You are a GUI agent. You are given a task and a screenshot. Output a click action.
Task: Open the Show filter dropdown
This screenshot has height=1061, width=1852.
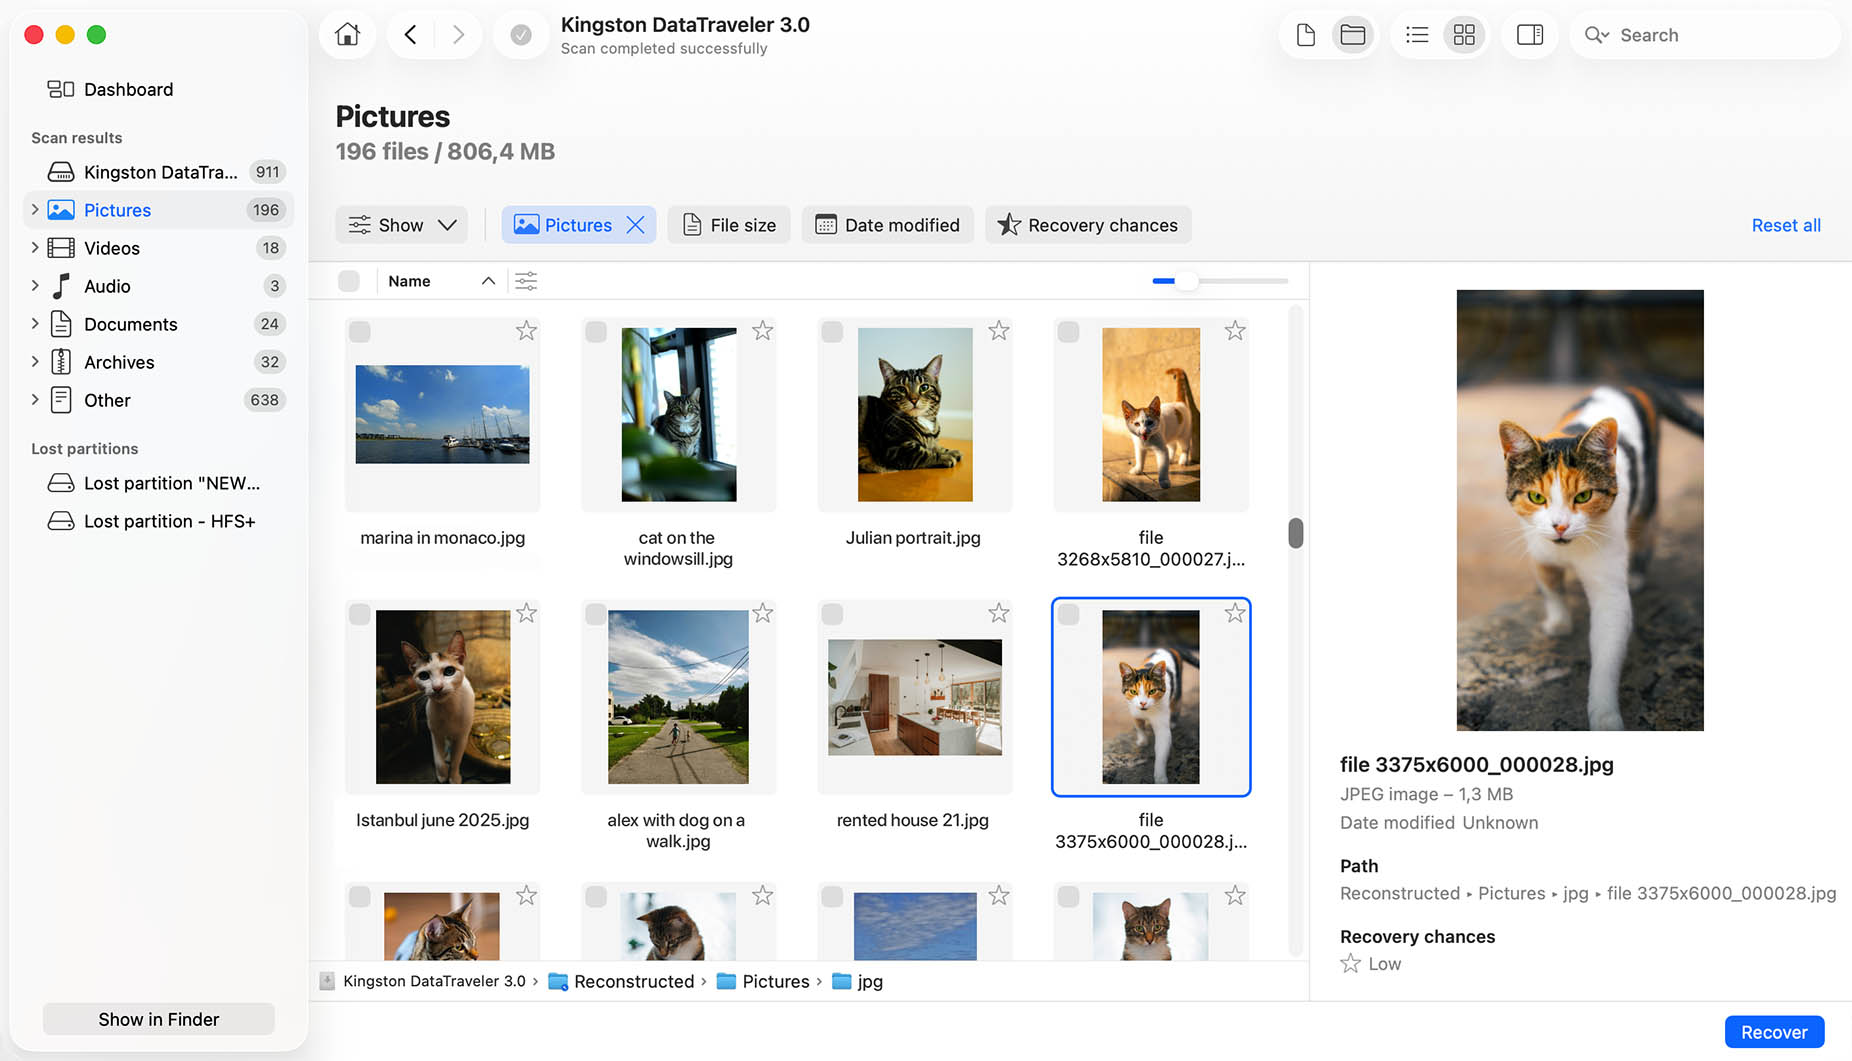pyautogui.click(x=402, y=225)
